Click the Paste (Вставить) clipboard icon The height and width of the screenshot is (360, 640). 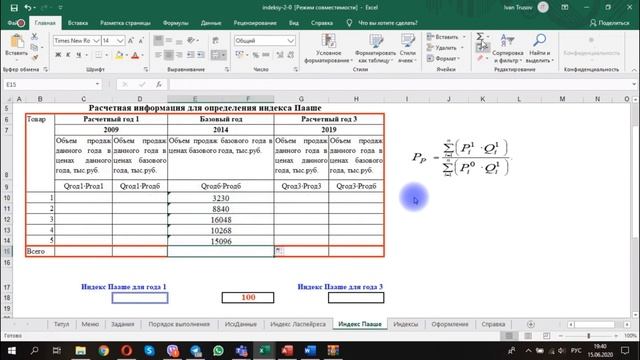(x=17, y=42)
